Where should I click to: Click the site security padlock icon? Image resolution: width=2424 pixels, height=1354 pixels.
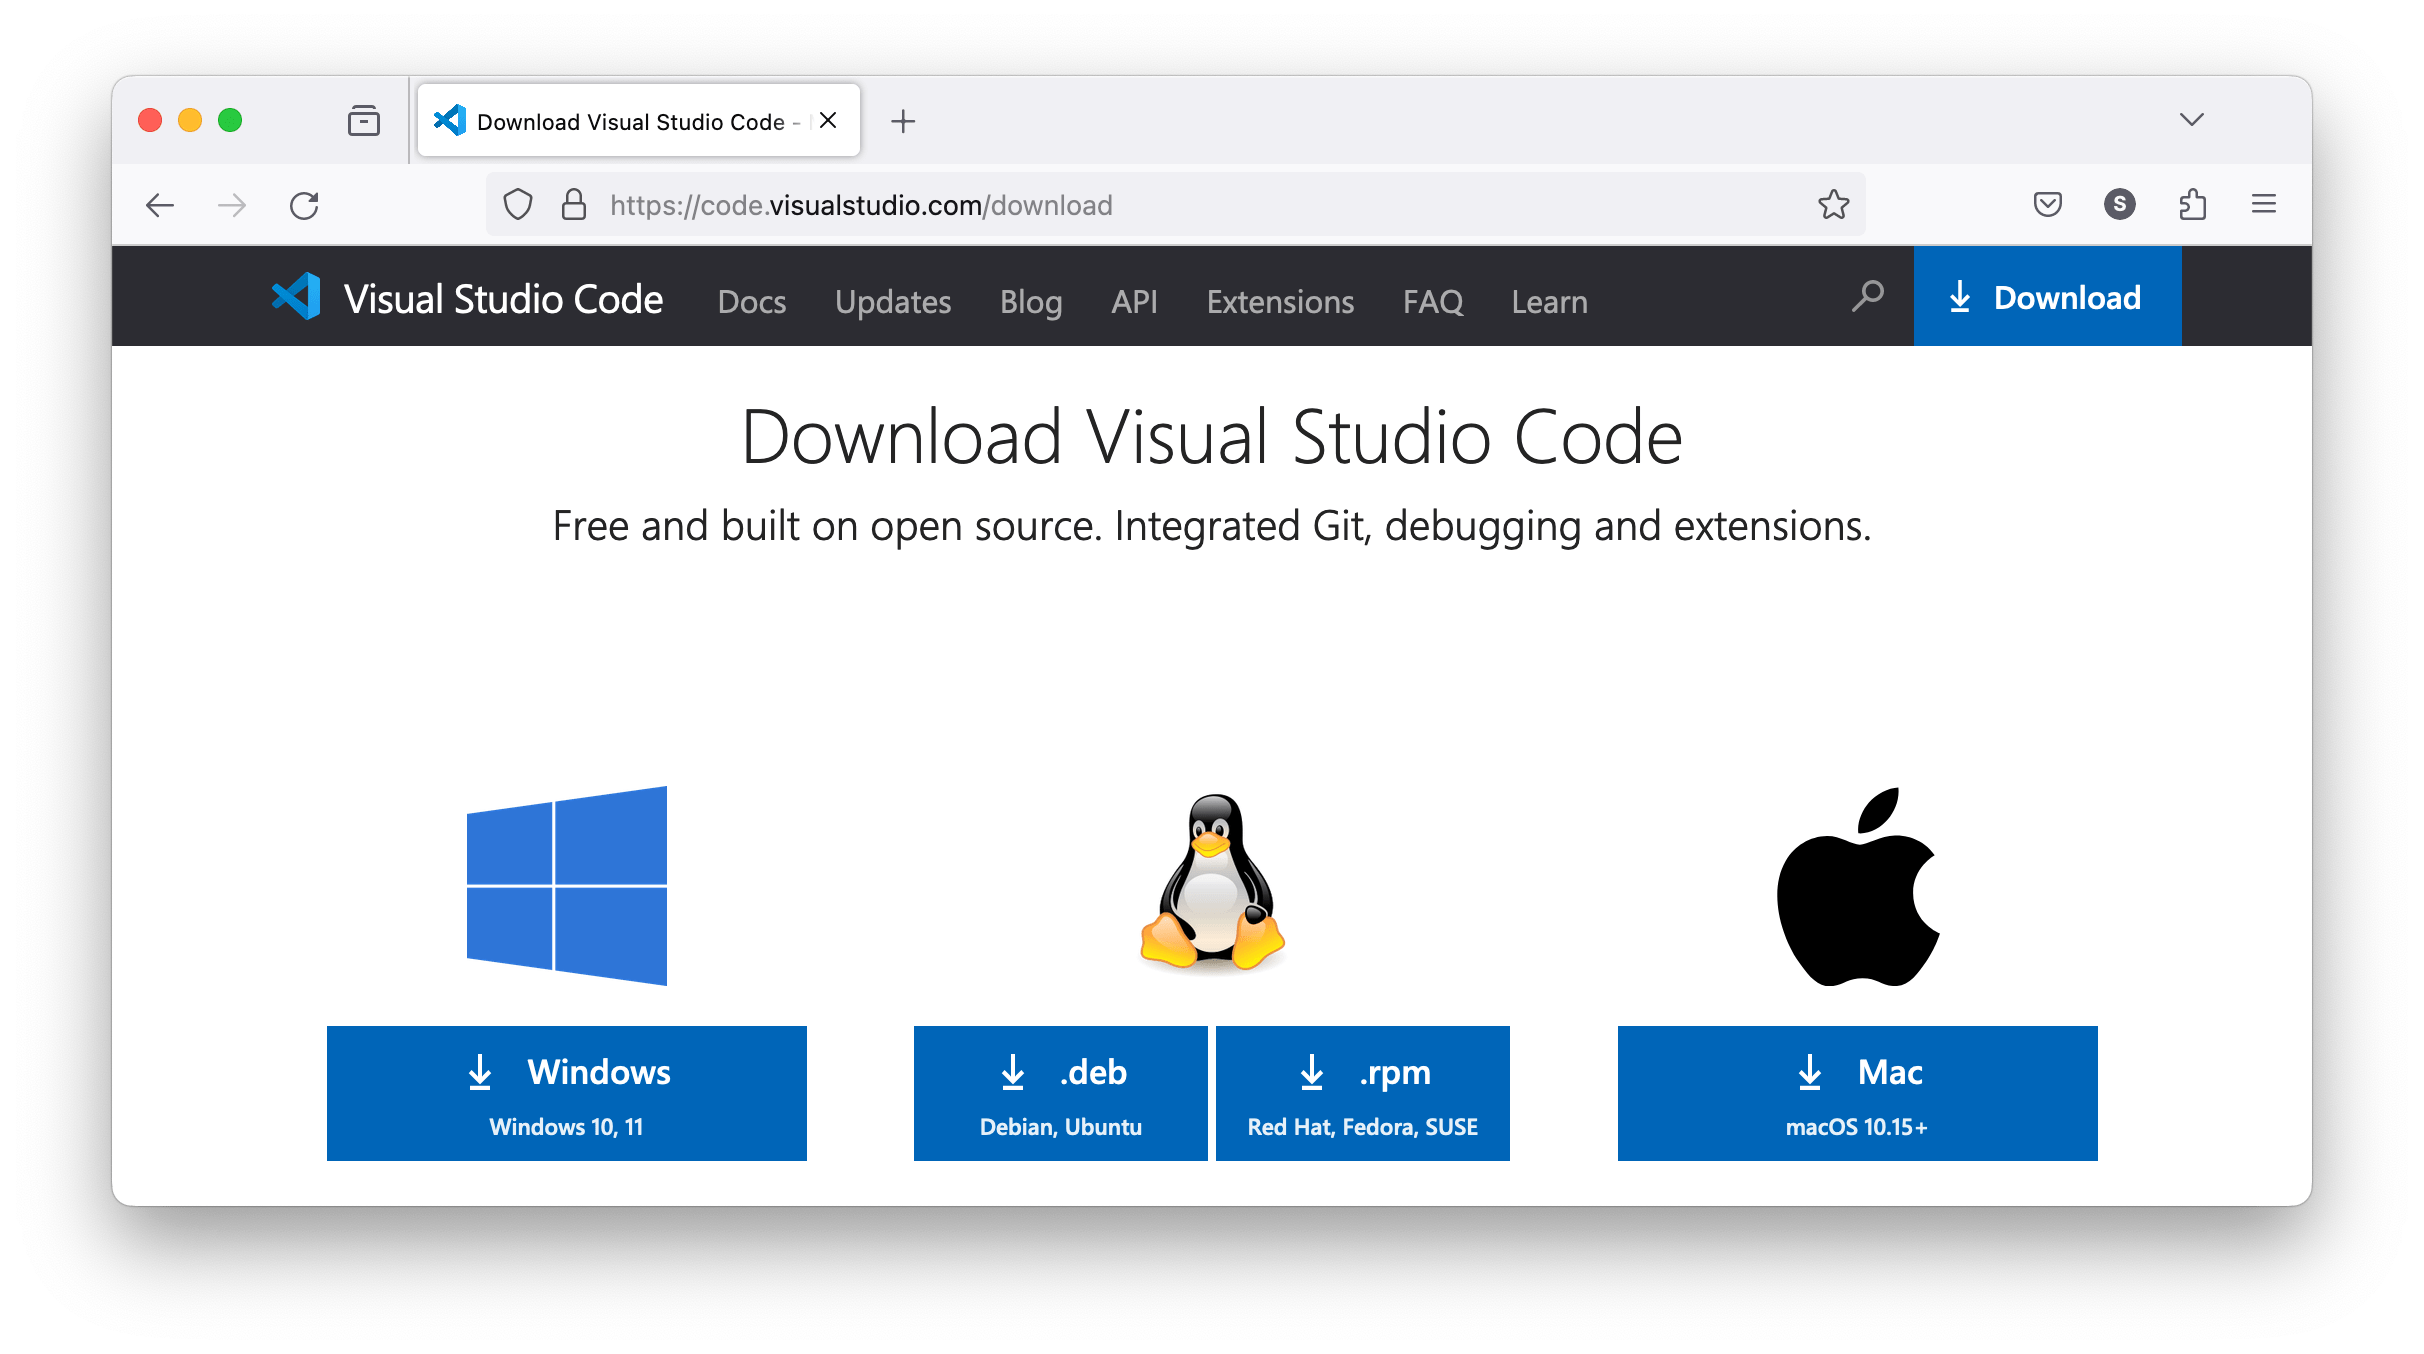pos(573,205)
